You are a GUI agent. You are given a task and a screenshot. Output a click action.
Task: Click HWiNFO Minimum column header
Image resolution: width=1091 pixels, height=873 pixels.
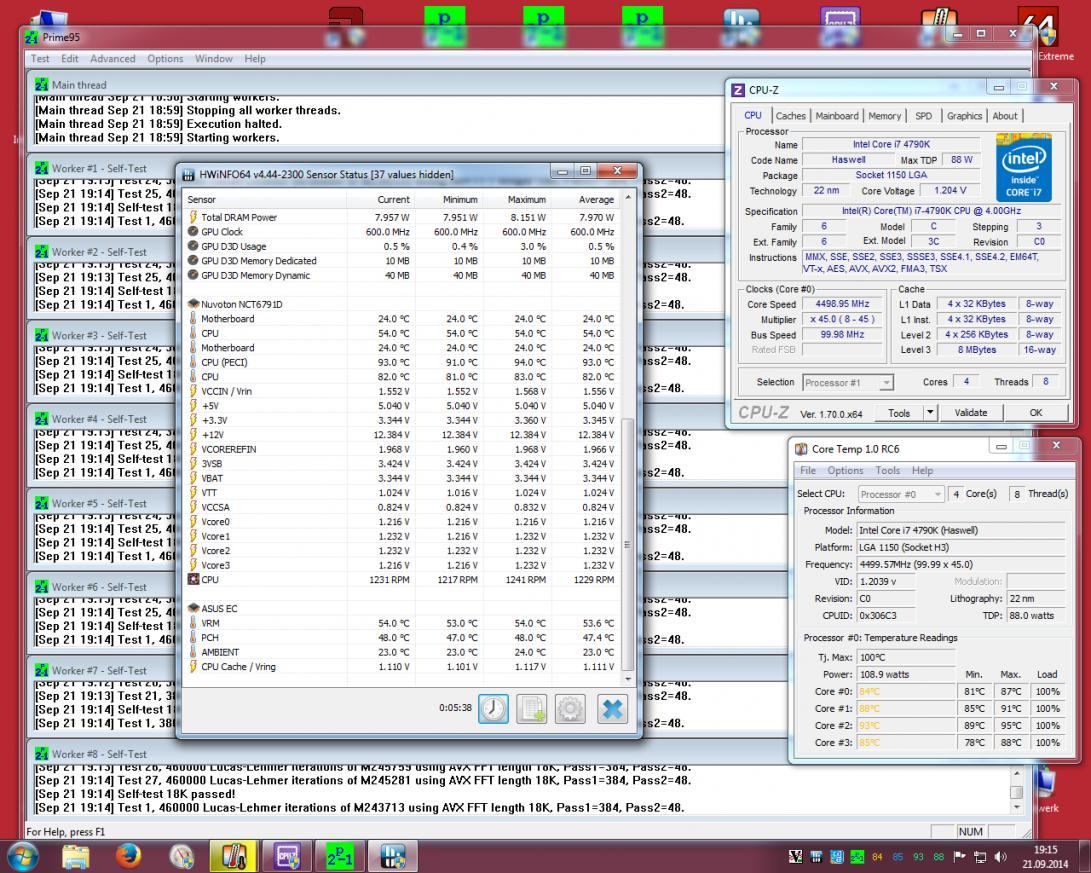[x=449, y=199]
